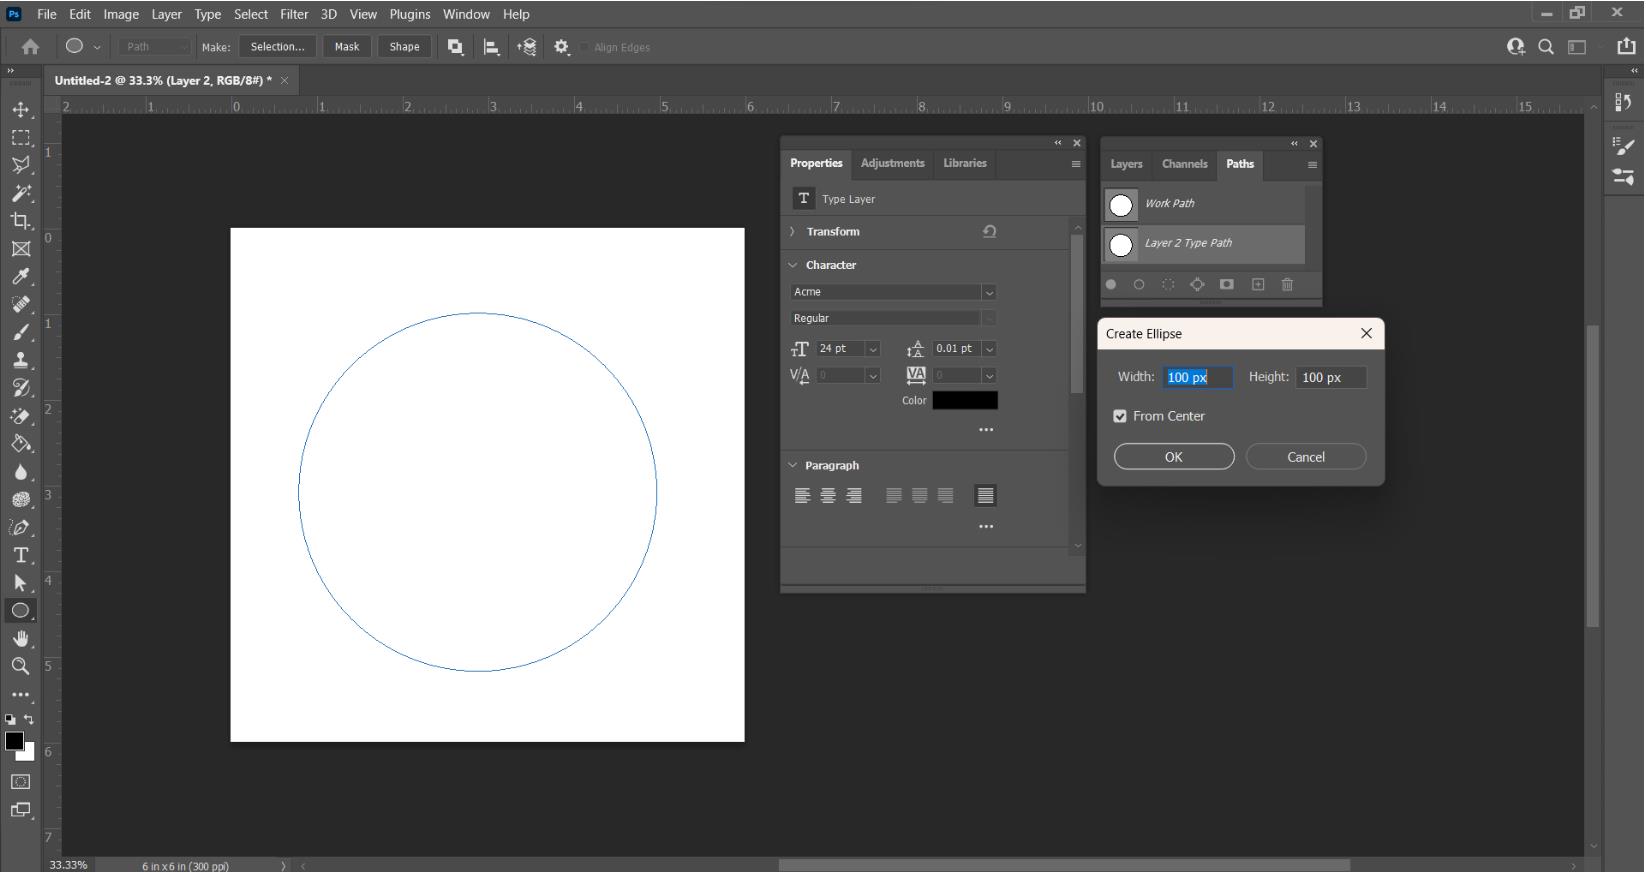1646x872 pixels.
Task: Expand the Transform section
Action: coord(793,232)
